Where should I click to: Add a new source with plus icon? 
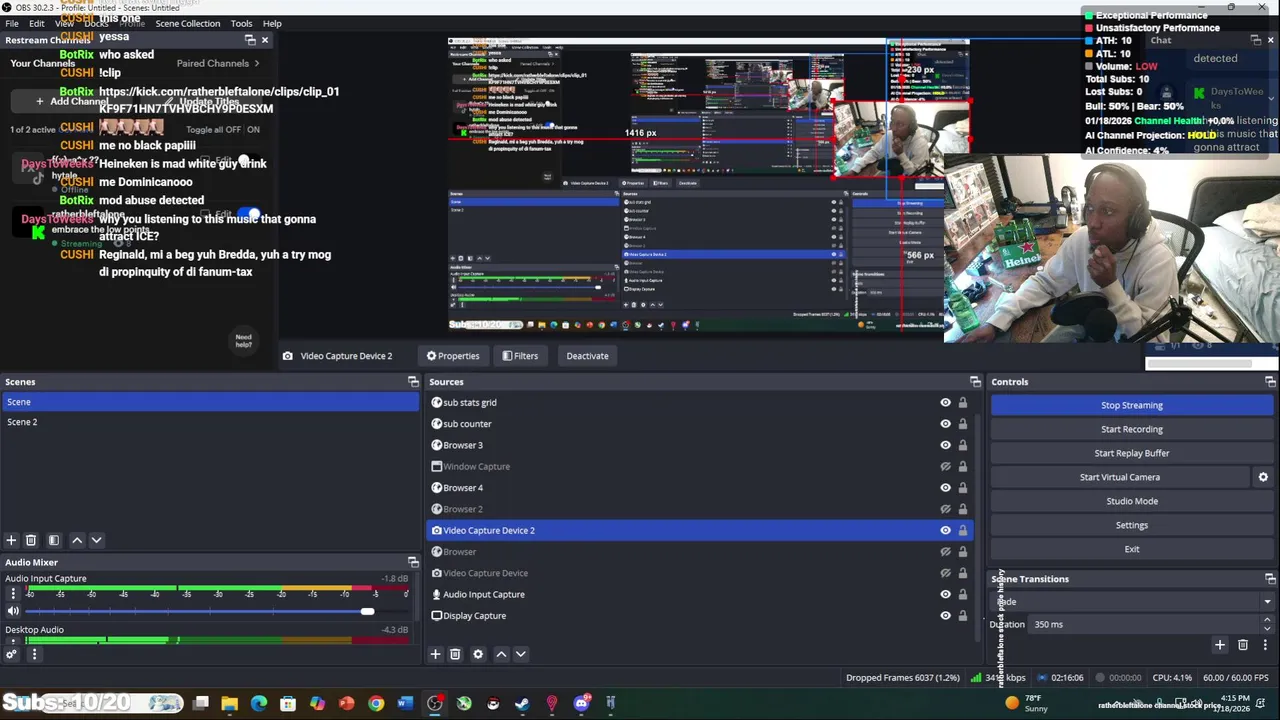pyautogui.click(x=435, y=654)
